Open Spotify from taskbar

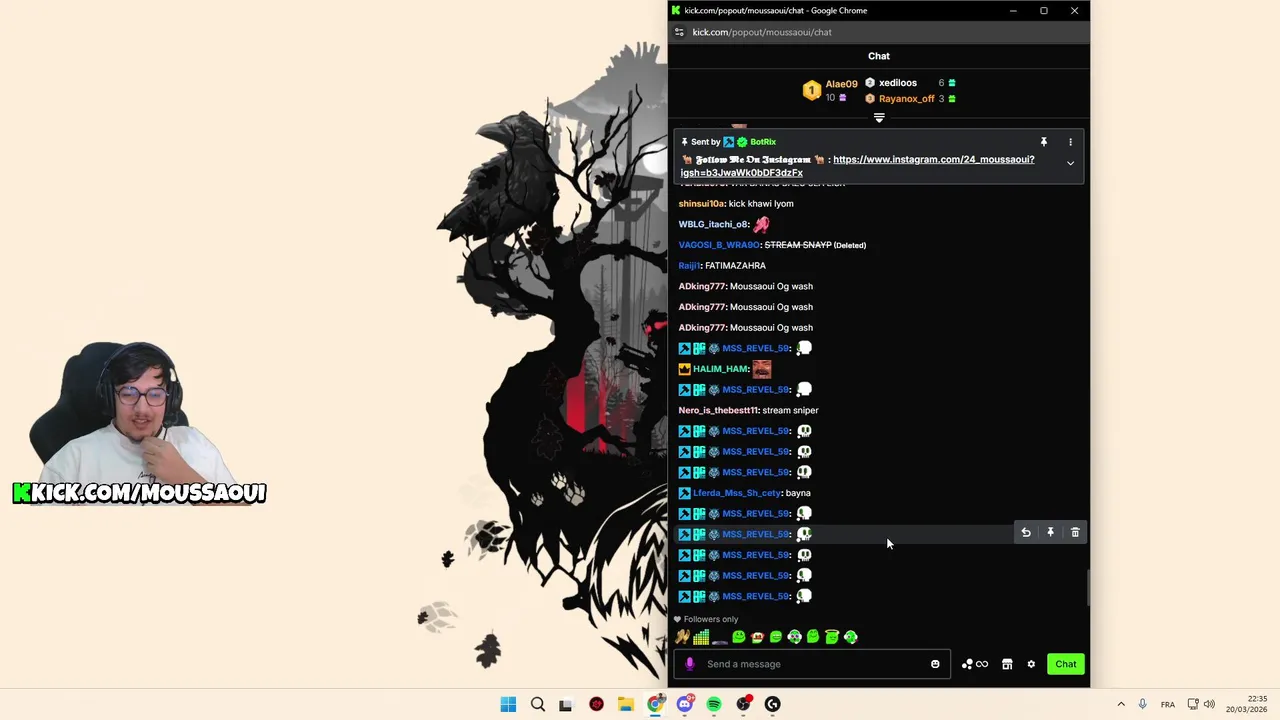click(x=714, y=704)
